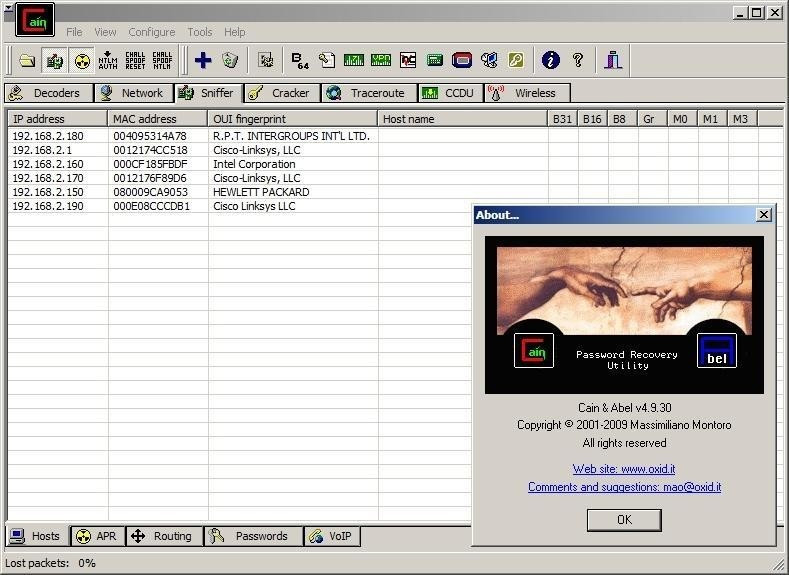Click the recycle bin remove icon

pos(230,61)
